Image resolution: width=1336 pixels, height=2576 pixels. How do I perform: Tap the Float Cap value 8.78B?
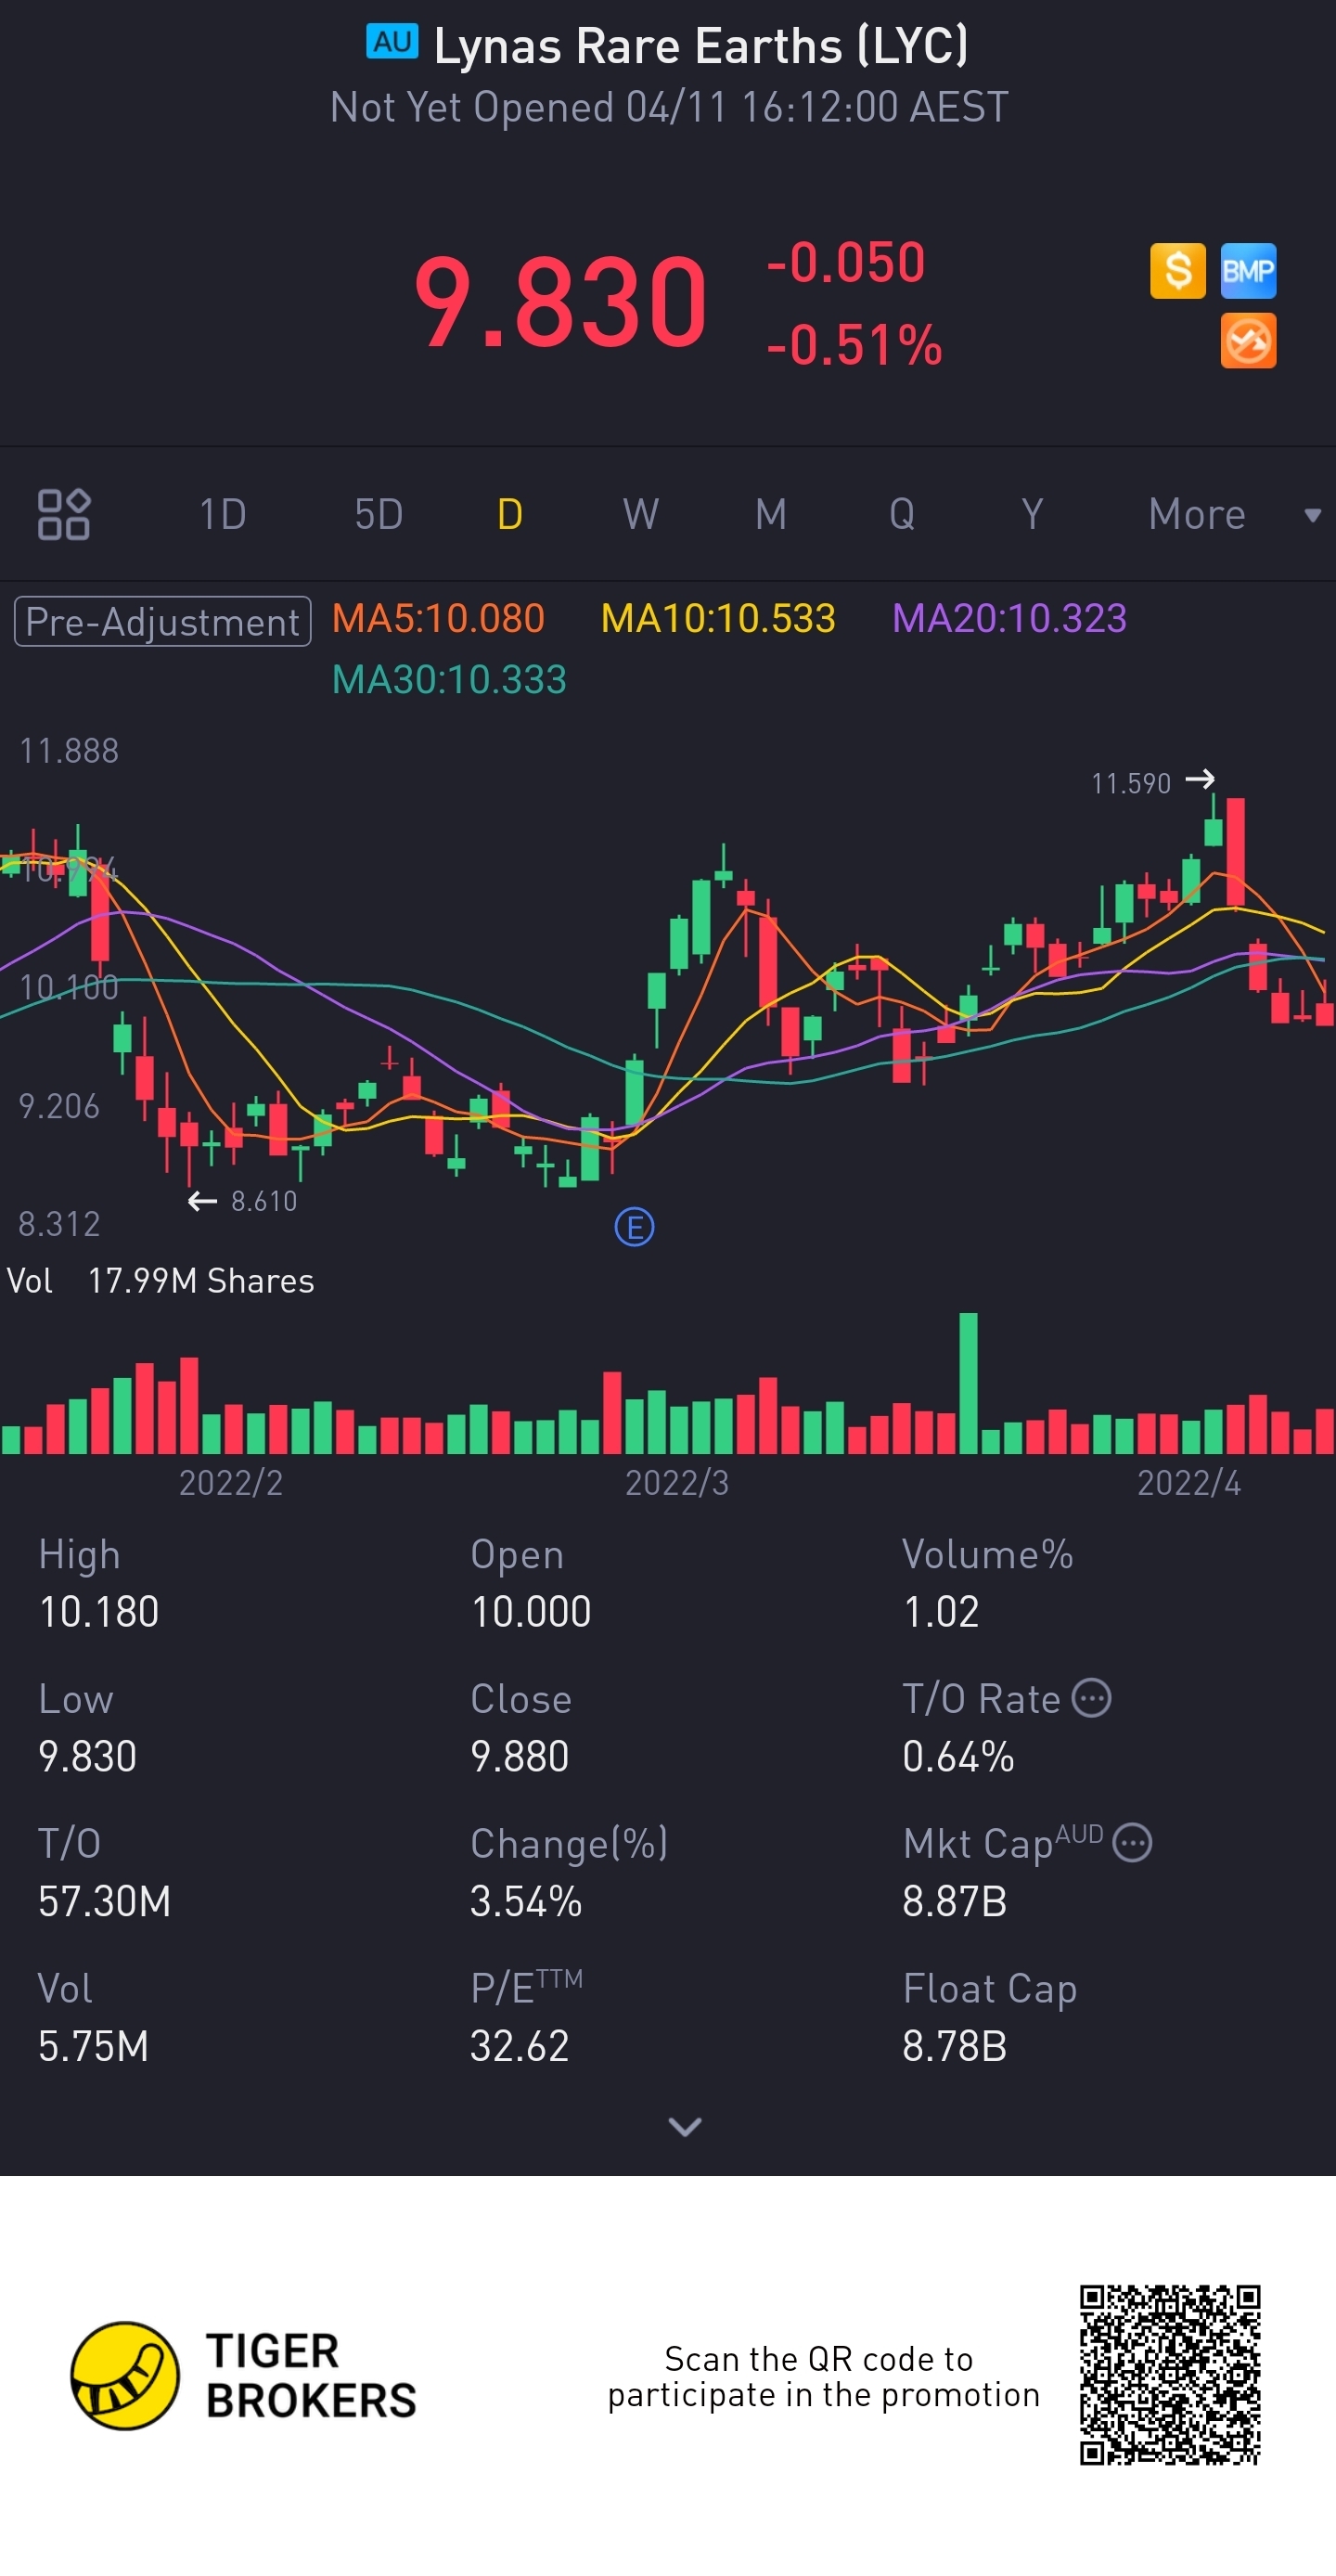point(954,2046)
